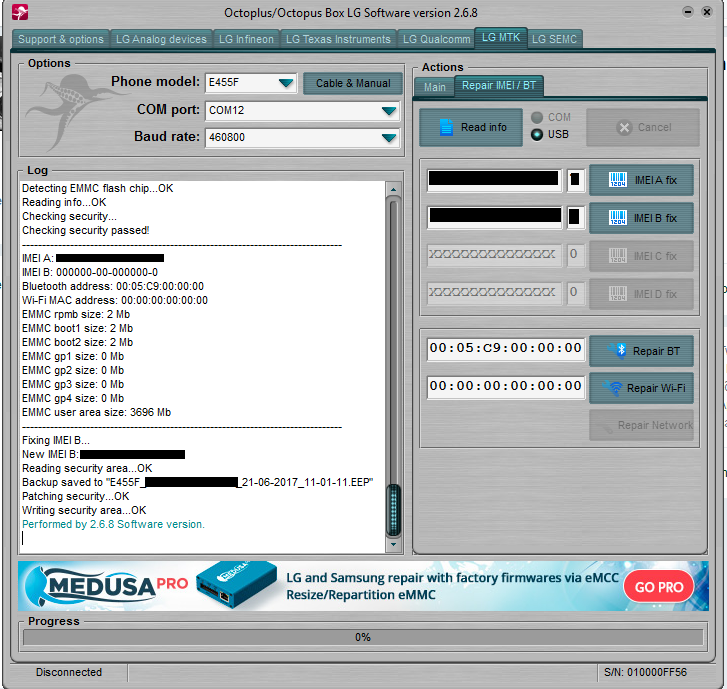Switch to LG SEMC tab

[x=554, y=39]
